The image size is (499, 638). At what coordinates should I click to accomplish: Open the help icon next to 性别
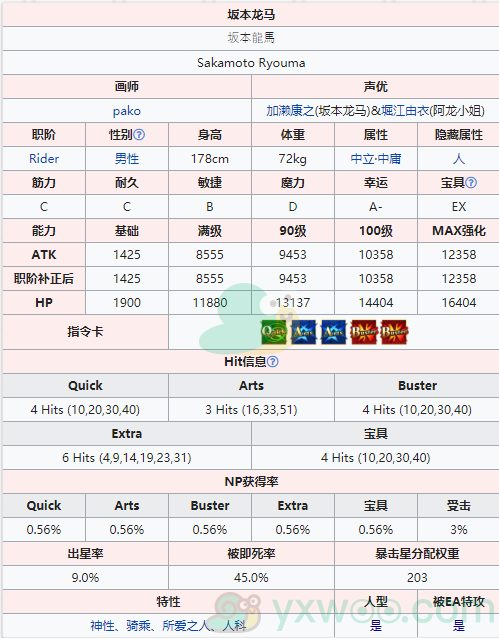pyautogui.click(x=139, y=135)
